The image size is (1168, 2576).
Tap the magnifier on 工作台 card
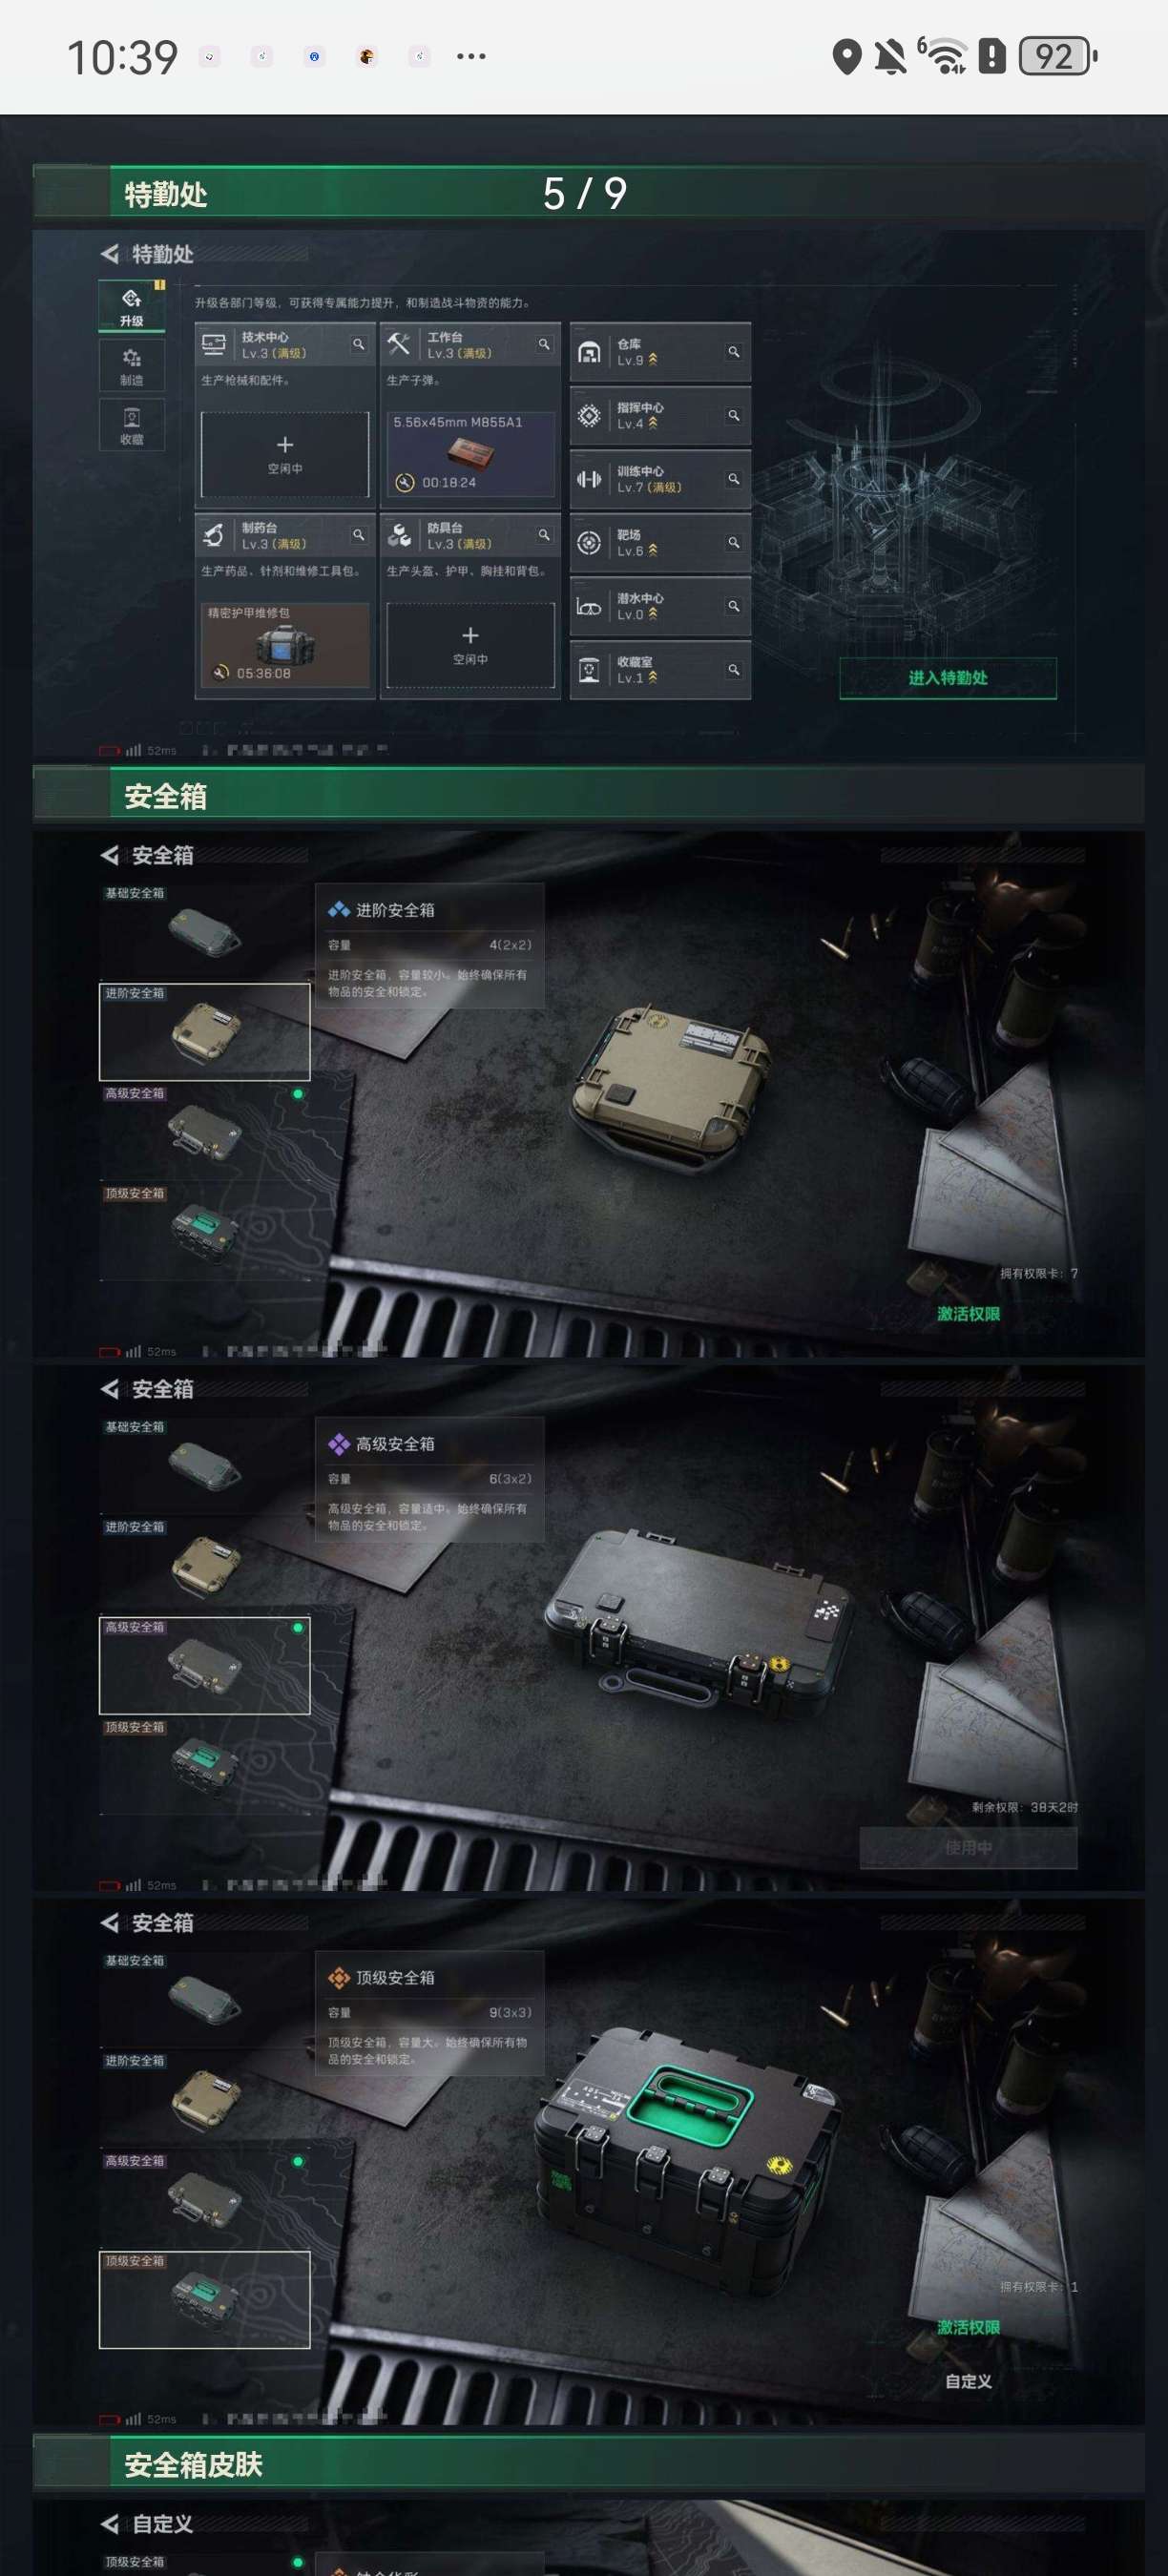(544, 344)
